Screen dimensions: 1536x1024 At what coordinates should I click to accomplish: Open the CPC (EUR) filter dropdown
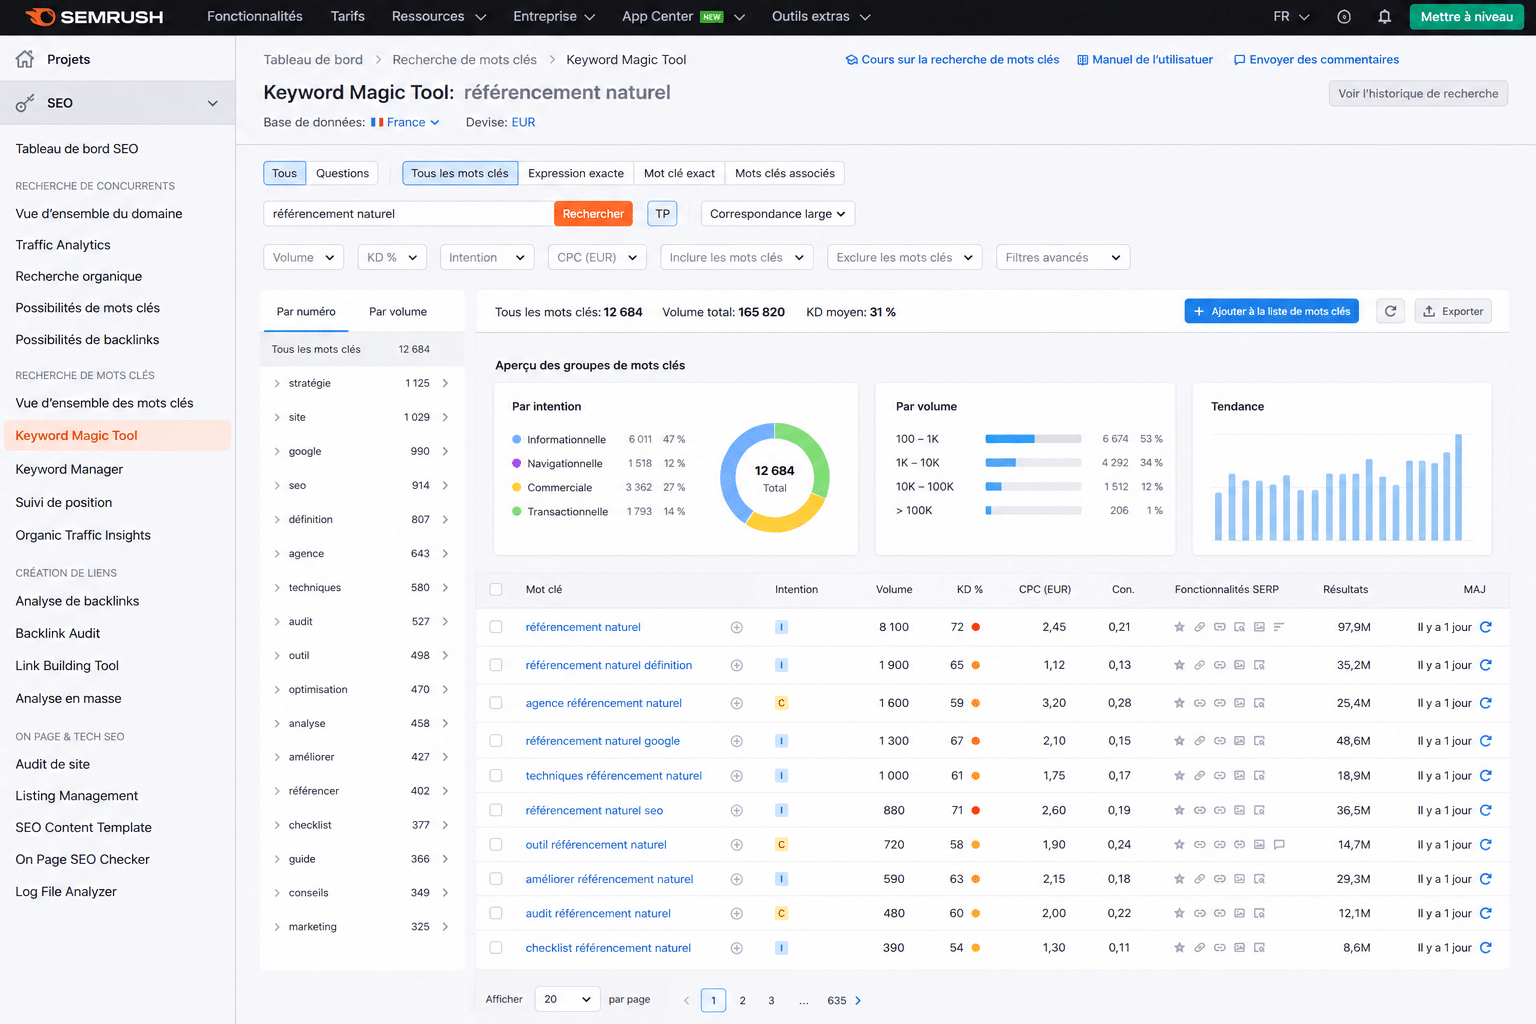[597, 257]
